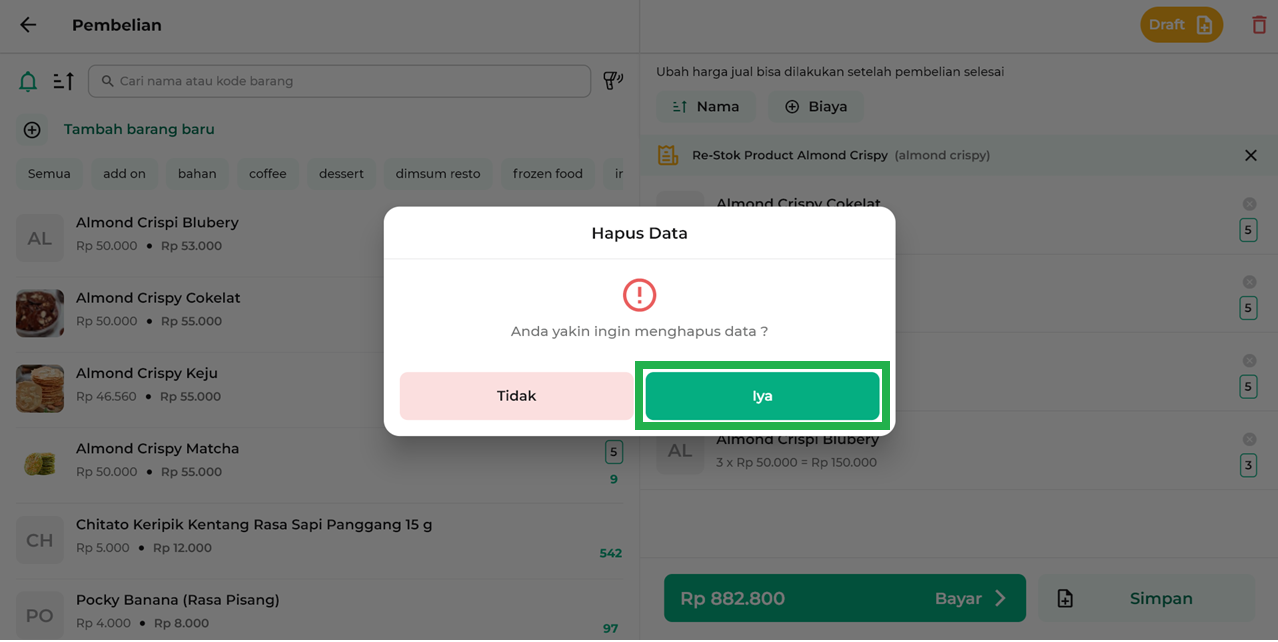Click the sort order icon near search
The image size is (1278, 642).
click(64, 82)
